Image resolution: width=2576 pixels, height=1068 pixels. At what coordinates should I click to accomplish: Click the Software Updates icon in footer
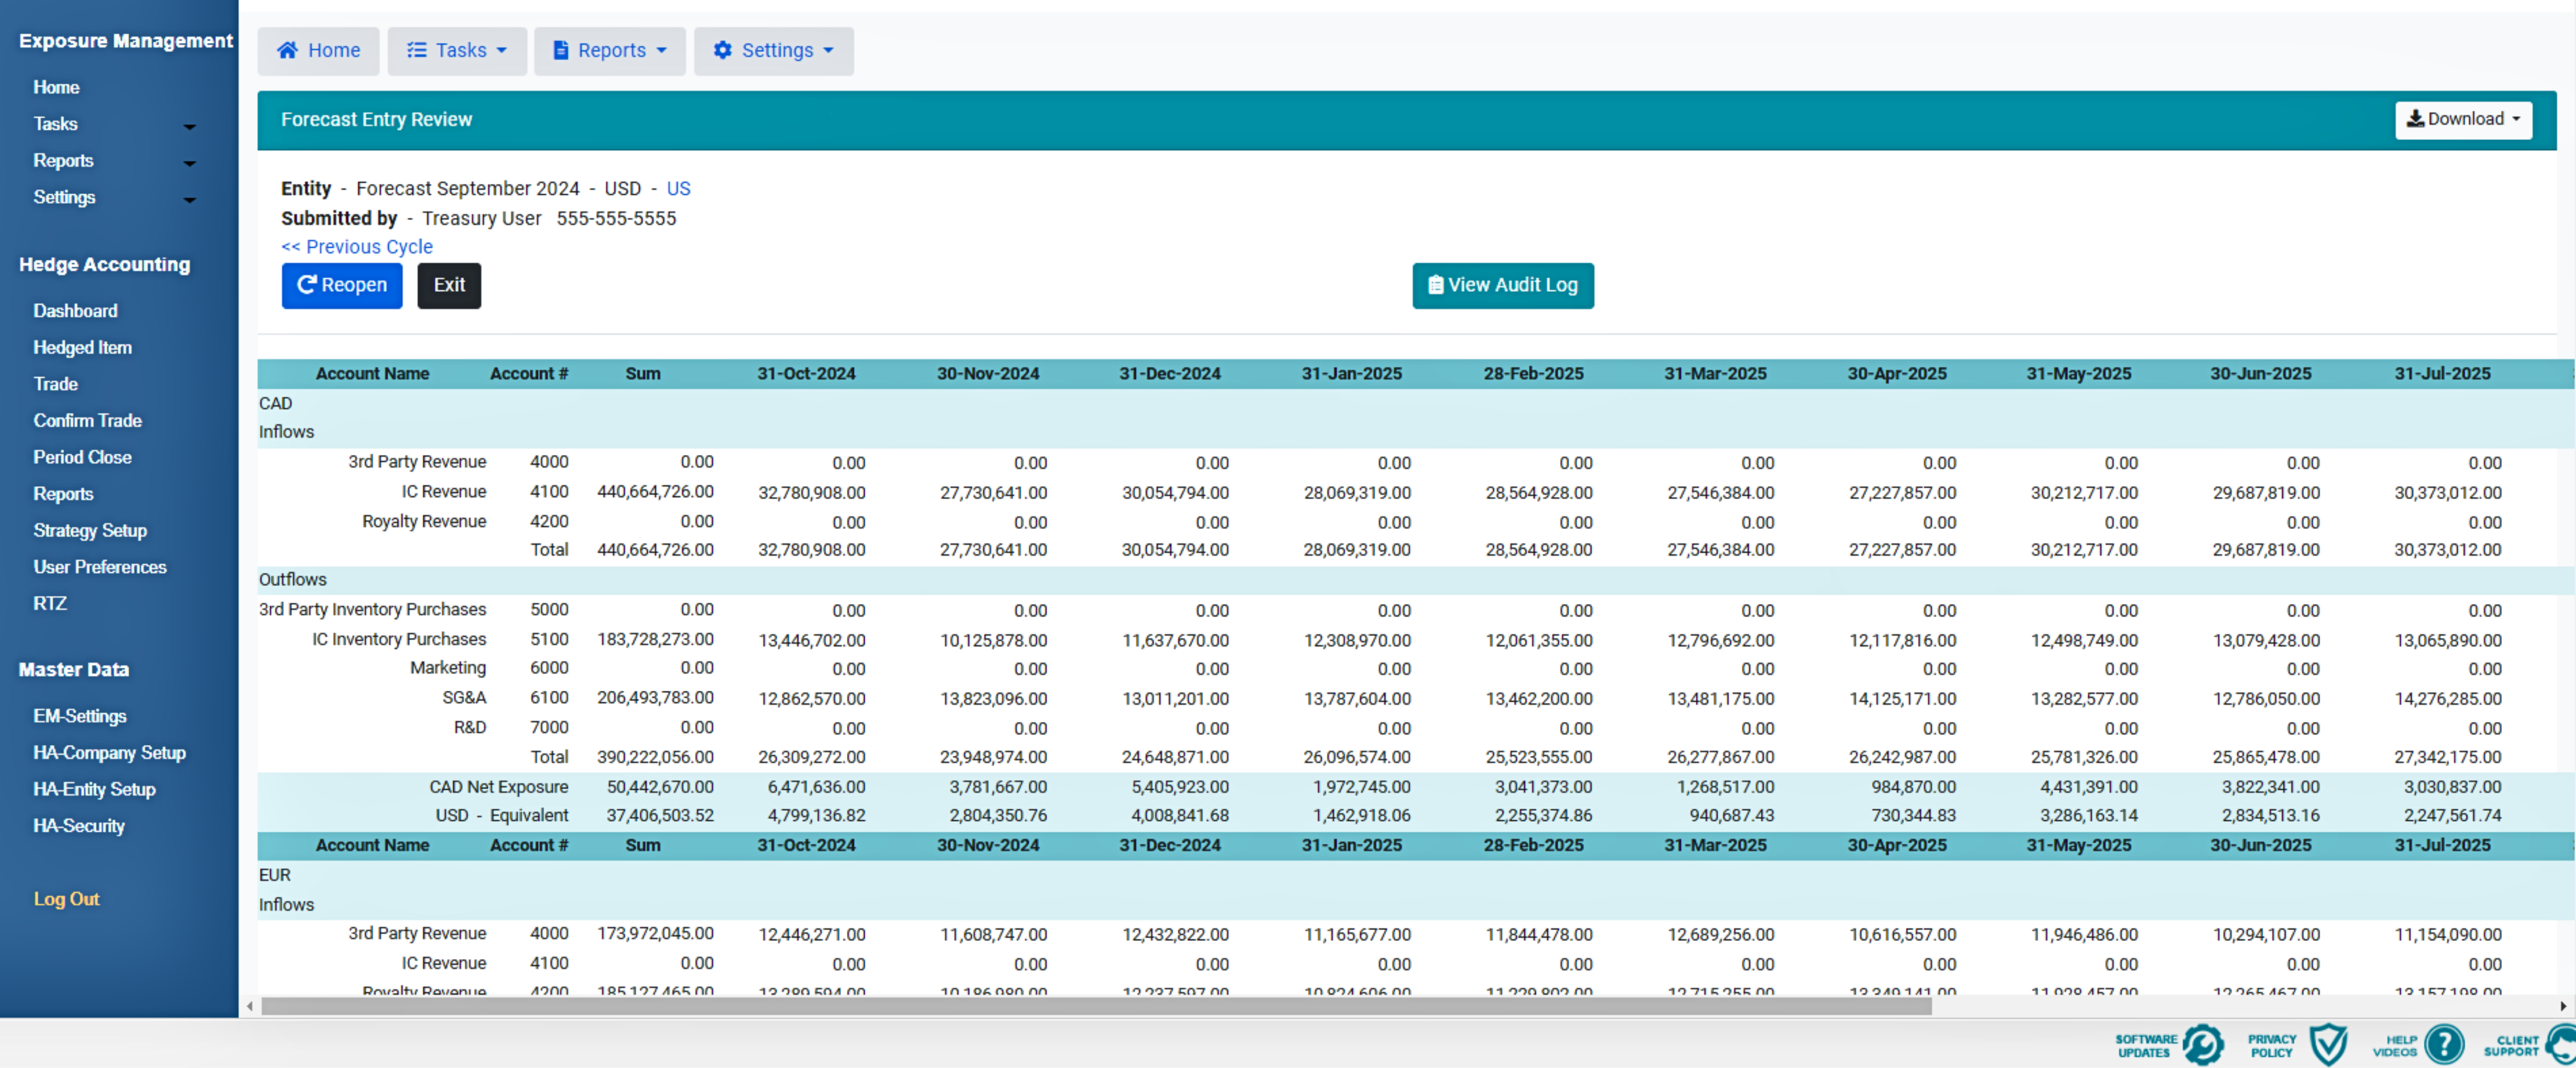tap(2203, 1045)
